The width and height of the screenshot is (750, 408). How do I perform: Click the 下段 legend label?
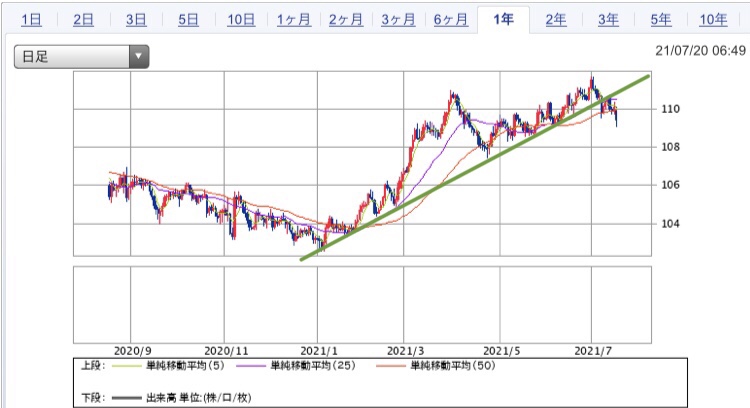tap(93, 397)
